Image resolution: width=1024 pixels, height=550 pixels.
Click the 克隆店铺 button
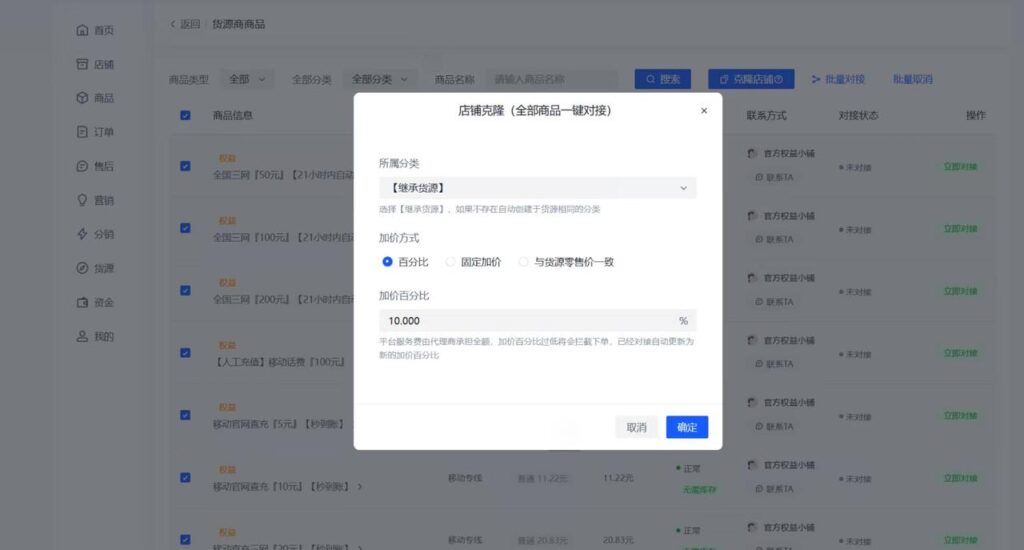[x=751, y=79]
